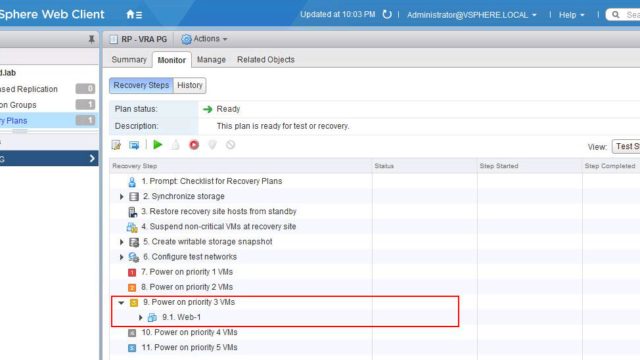
Task: Refresh the vSphere Web Client view
Action: 387,14
